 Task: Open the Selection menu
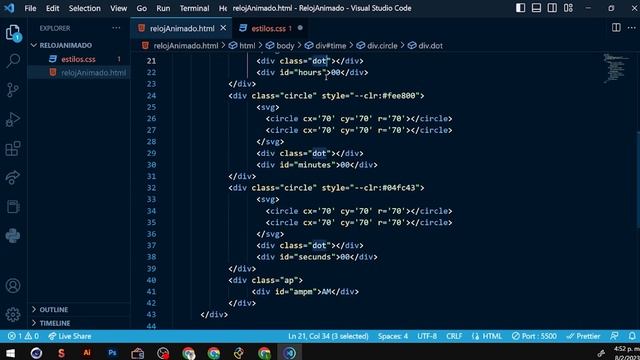coord(84,8)
